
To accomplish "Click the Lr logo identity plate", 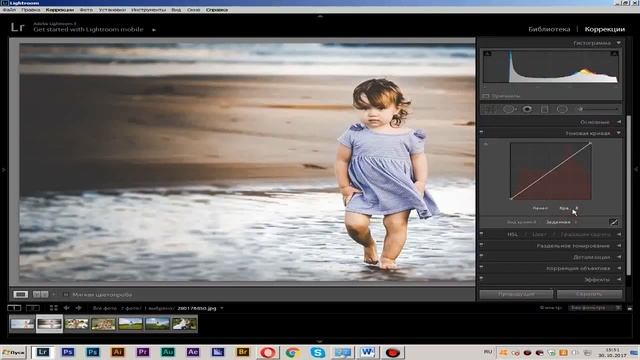I will (x=18, y=27).
